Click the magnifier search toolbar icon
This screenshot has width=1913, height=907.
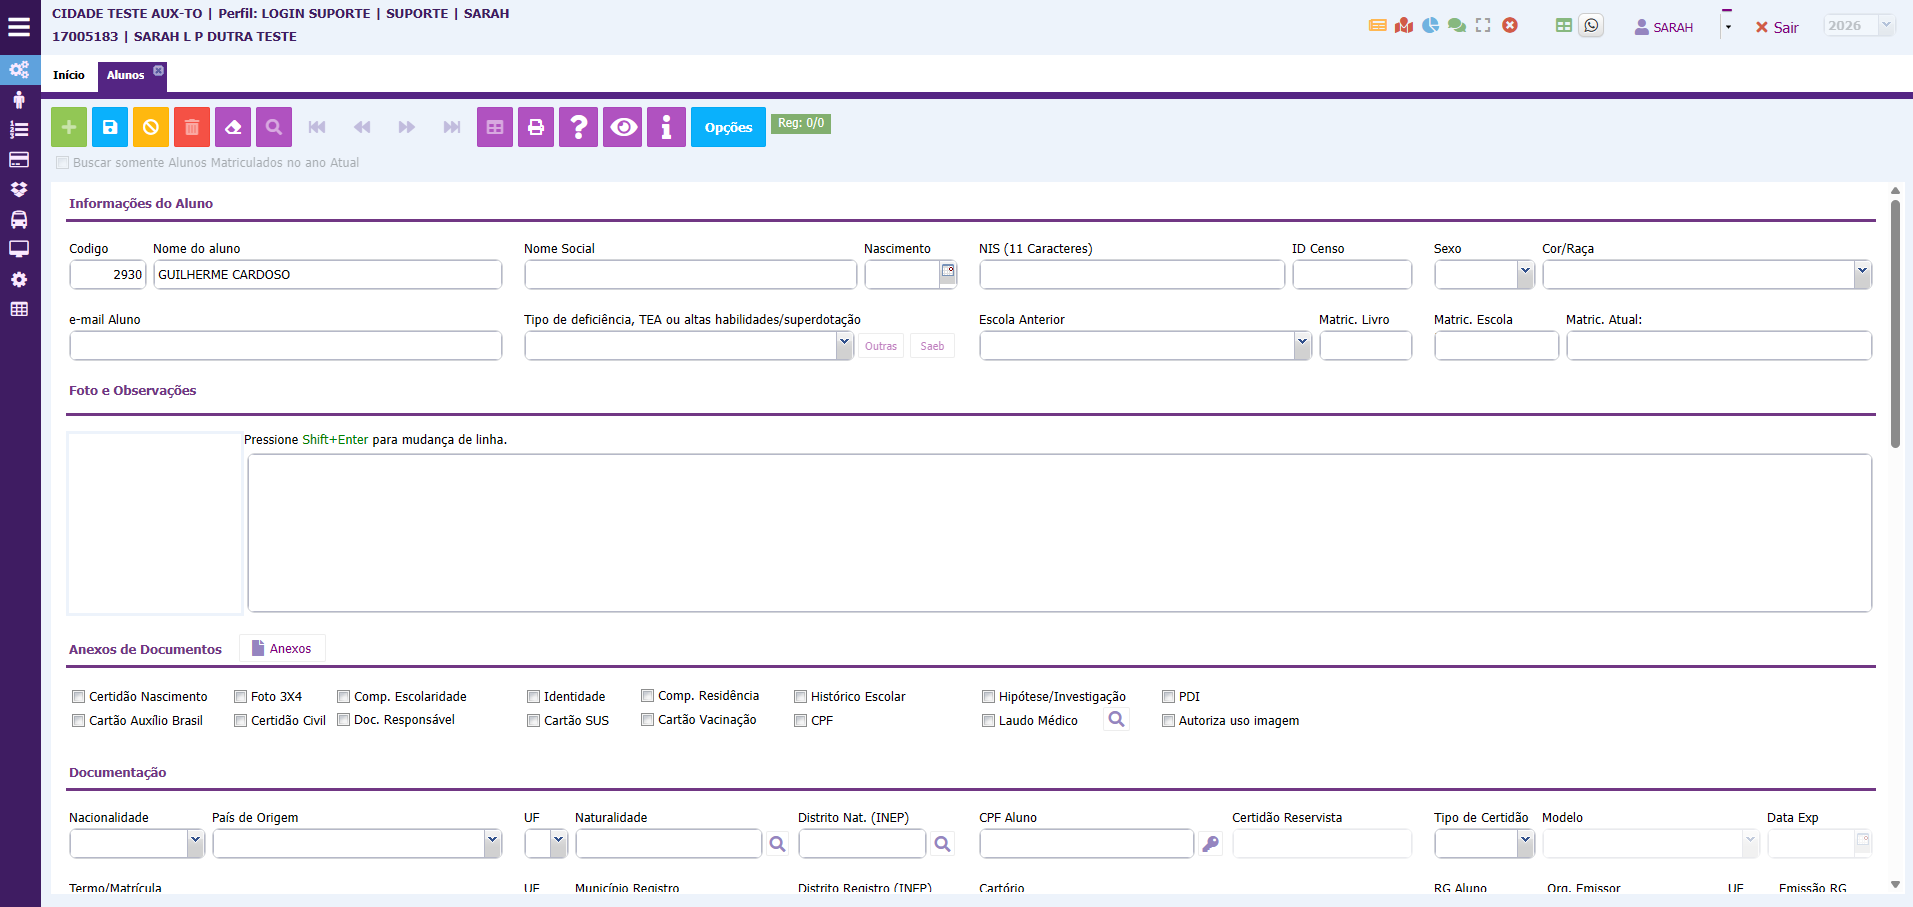(x=273, y=127)
